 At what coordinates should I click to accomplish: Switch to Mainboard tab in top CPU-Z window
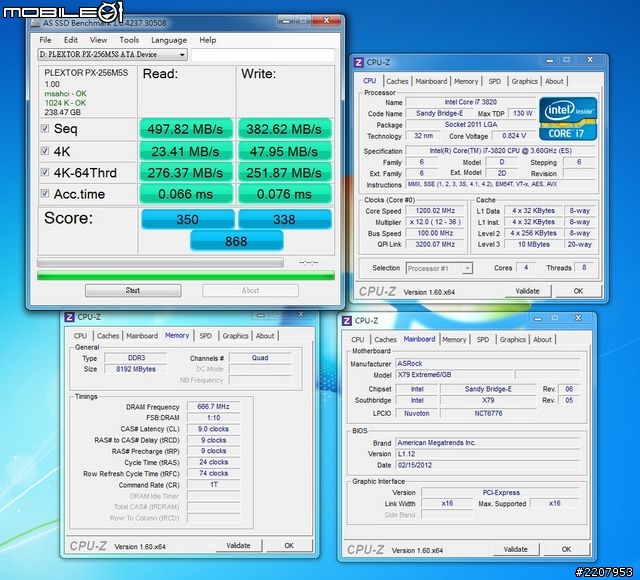(x=431, y=81)
